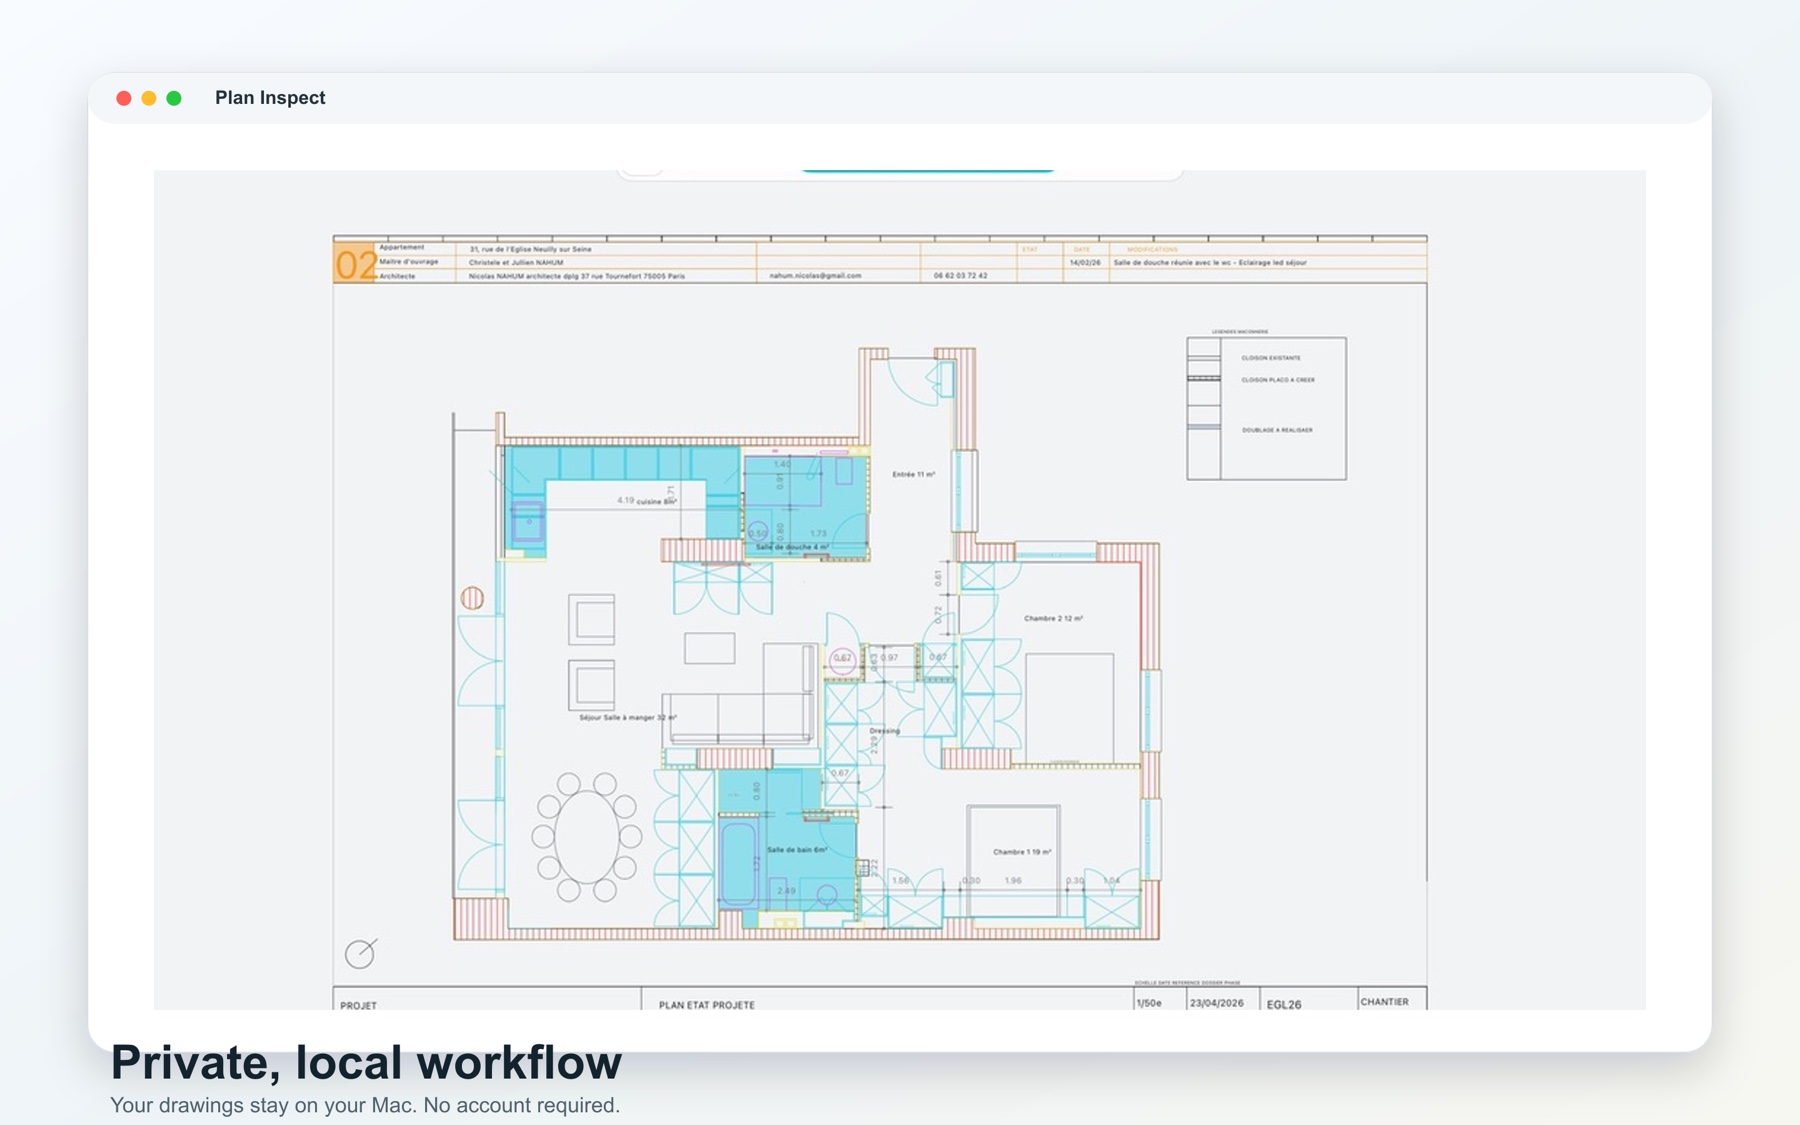This screenshot has height=1125, width=1800.
Task: Click the bathtub in Salle de bain
Action: coord(739,863)
